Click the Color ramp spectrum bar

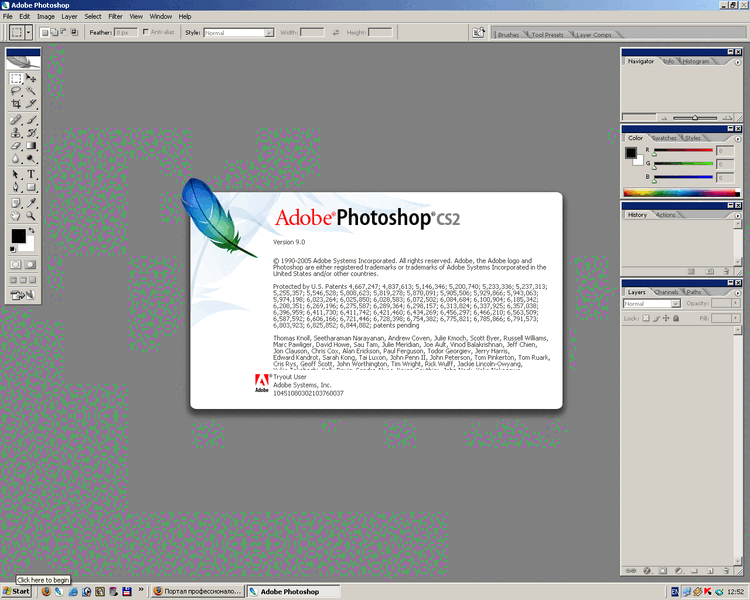[x=681, y=193]
